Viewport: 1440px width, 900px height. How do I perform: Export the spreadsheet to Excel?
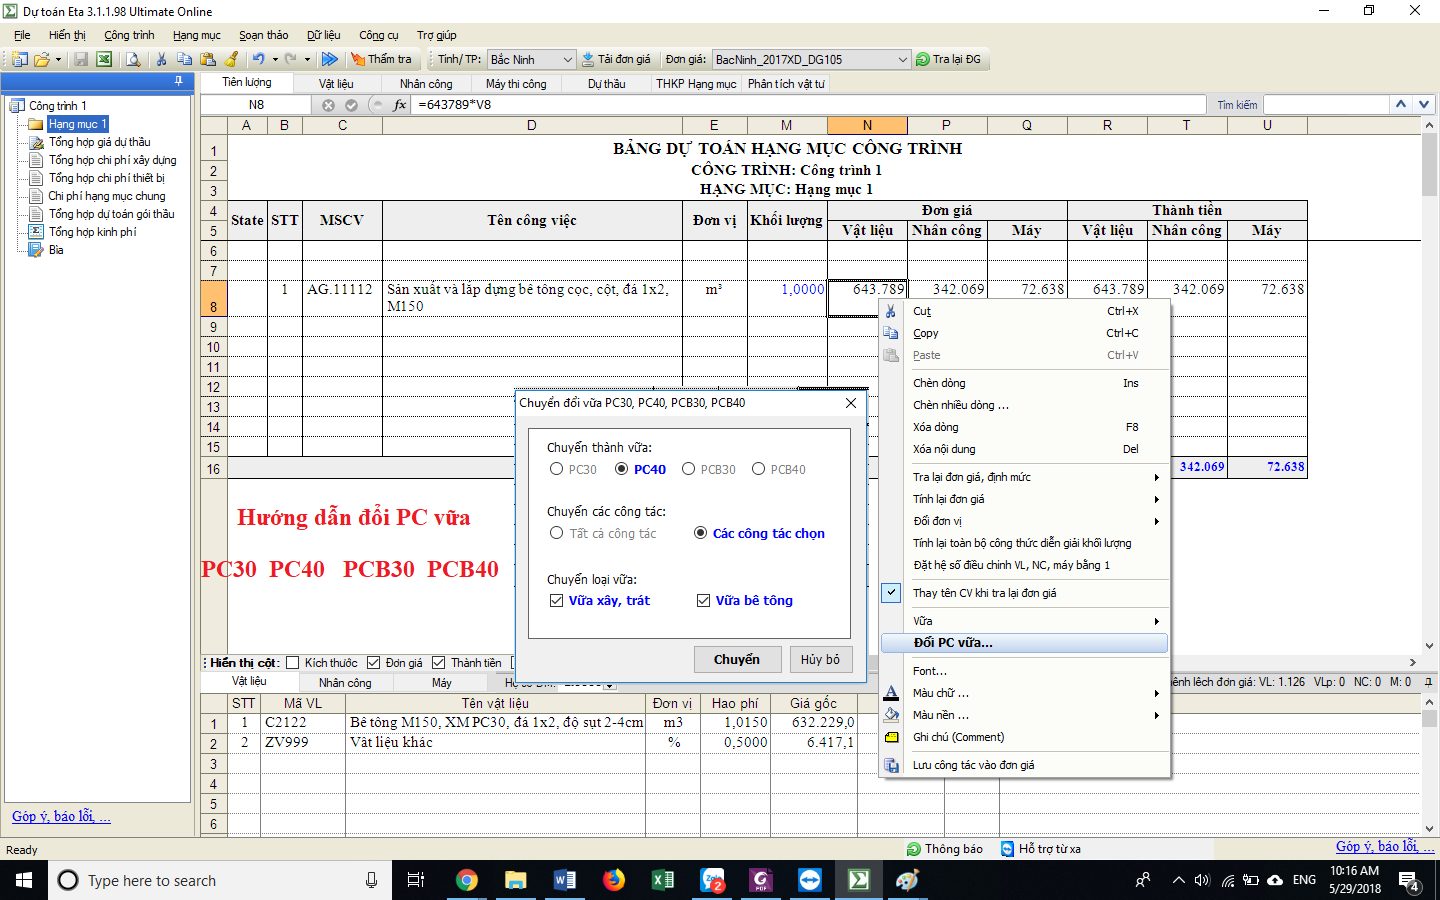(x=104, y=59)
